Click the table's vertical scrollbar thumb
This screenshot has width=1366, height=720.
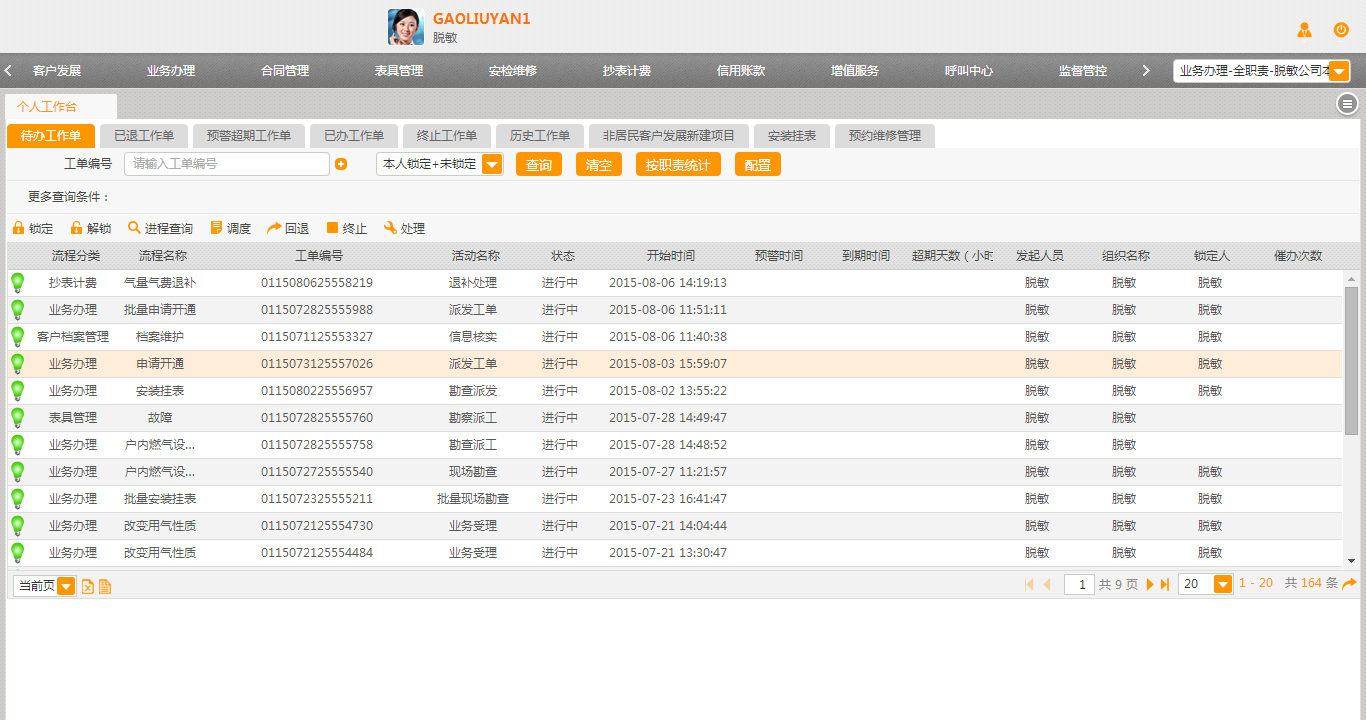pos(1351,360)
